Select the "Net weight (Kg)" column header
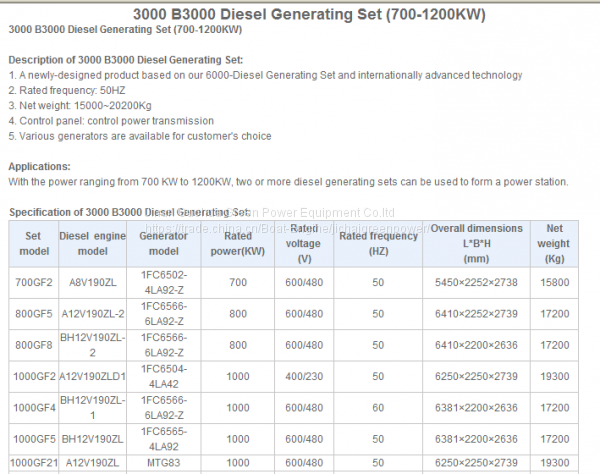 pyautogui.click(x=553, y=243)
